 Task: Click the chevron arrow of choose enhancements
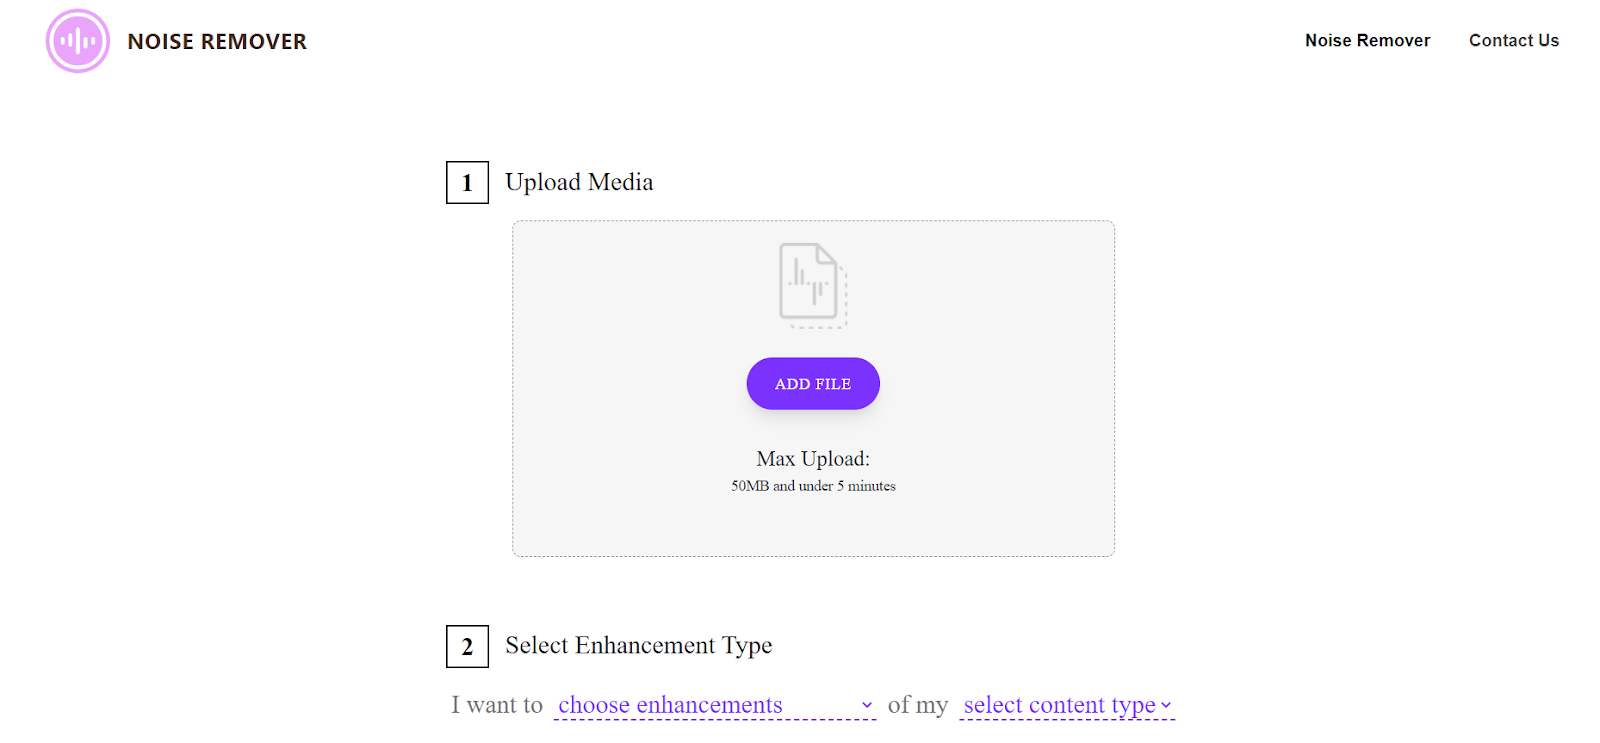[x=867, y=706]
